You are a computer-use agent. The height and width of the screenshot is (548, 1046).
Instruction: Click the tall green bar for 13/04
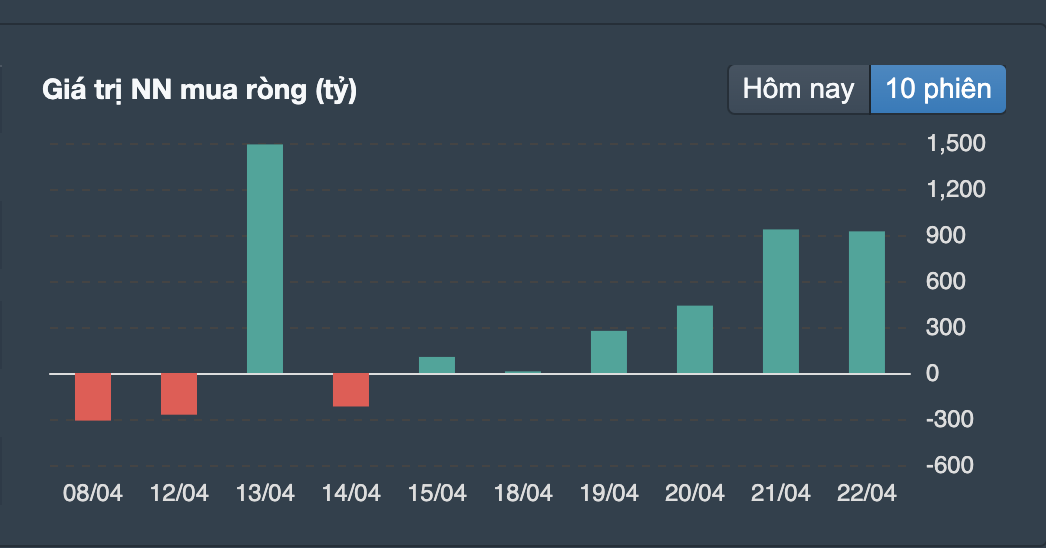point(265,259)
